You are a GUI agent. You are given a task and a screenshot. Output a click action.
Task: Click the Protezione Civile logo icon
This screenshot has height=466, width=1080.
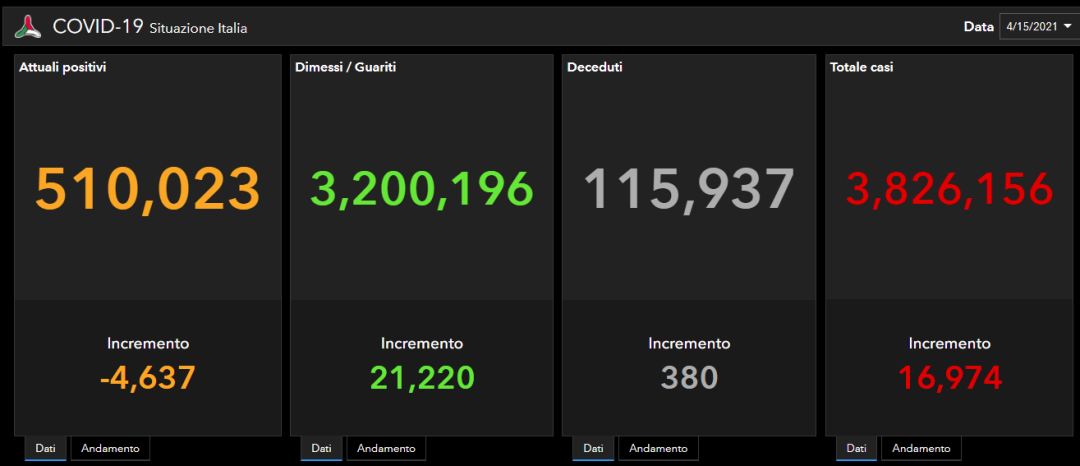tap(28, 27)
